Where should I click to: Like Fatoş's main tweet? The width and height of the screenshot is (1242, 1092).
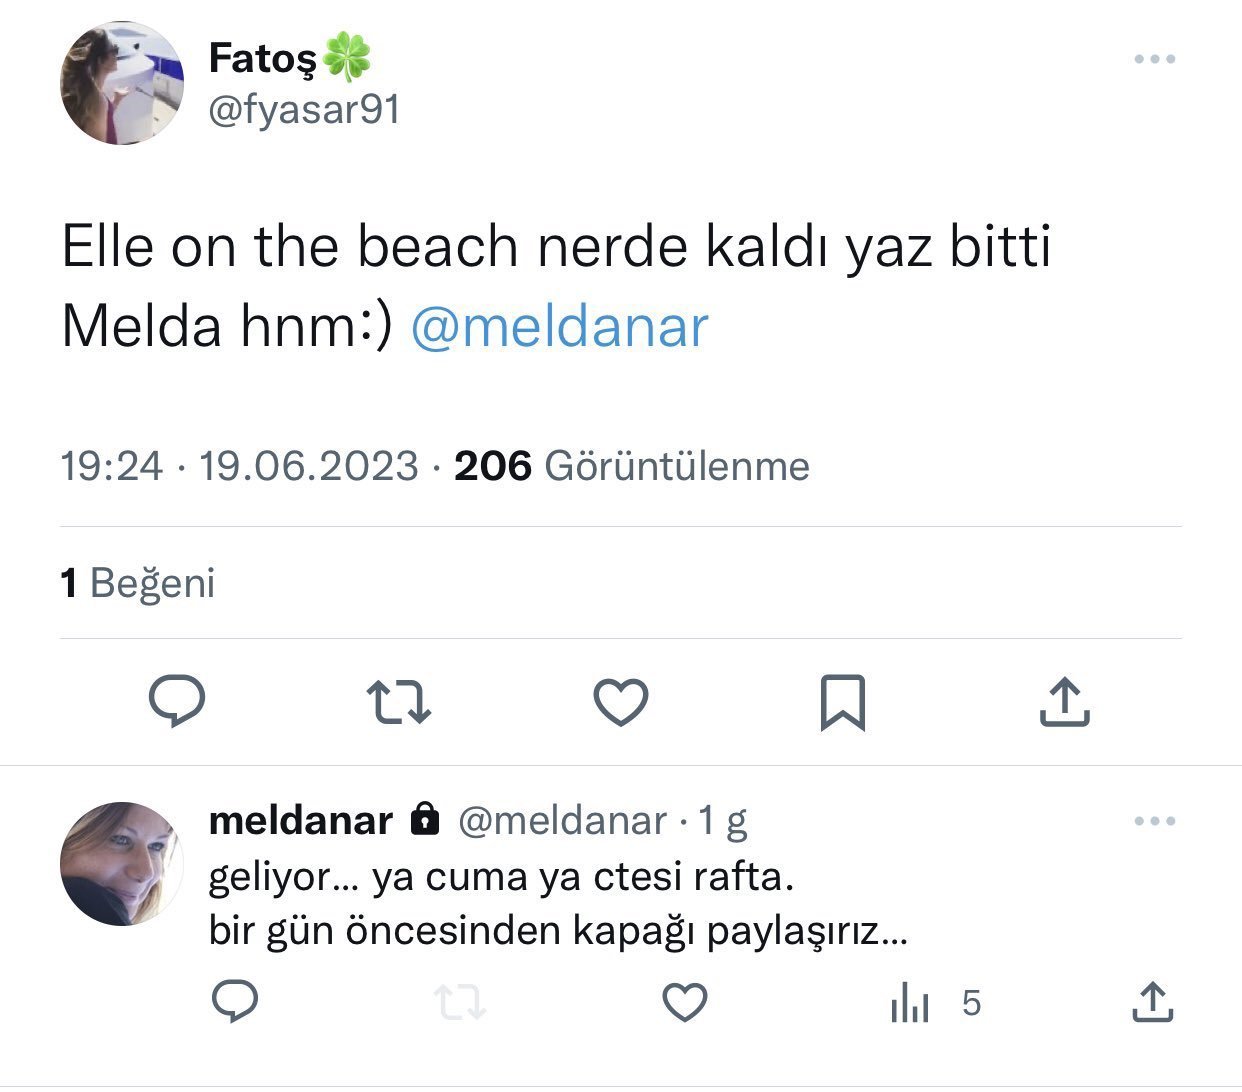pos(621,701)
